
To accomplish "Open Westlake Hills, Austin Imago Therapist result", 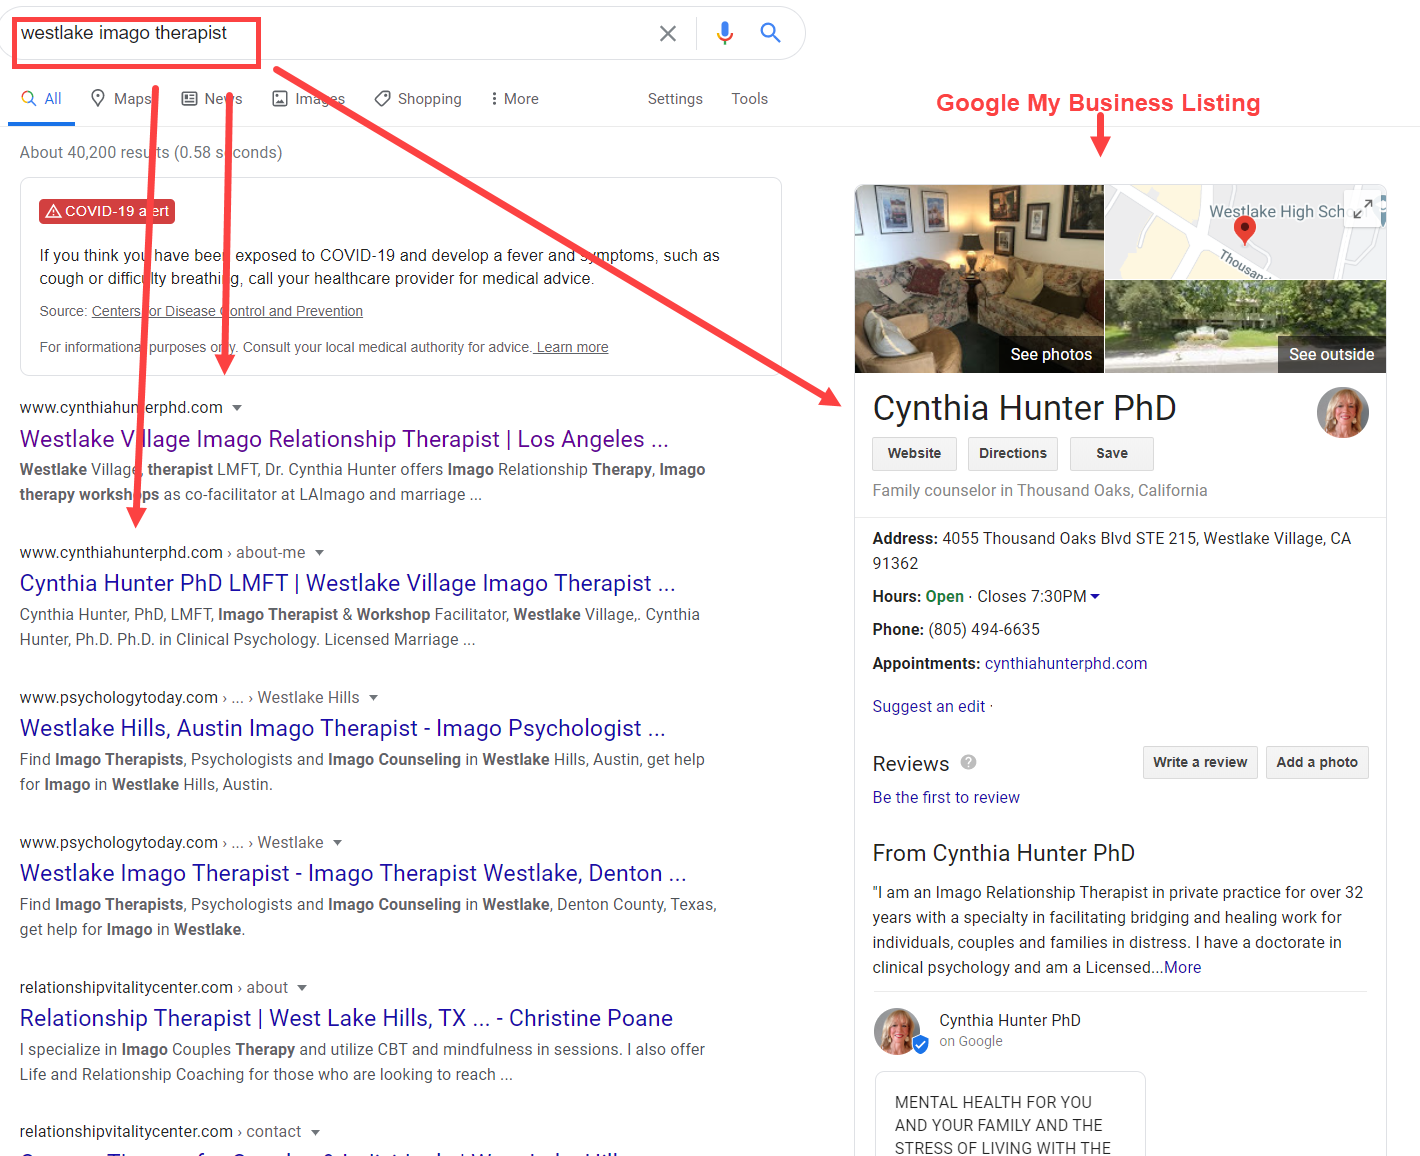I will tap(342, 728).
